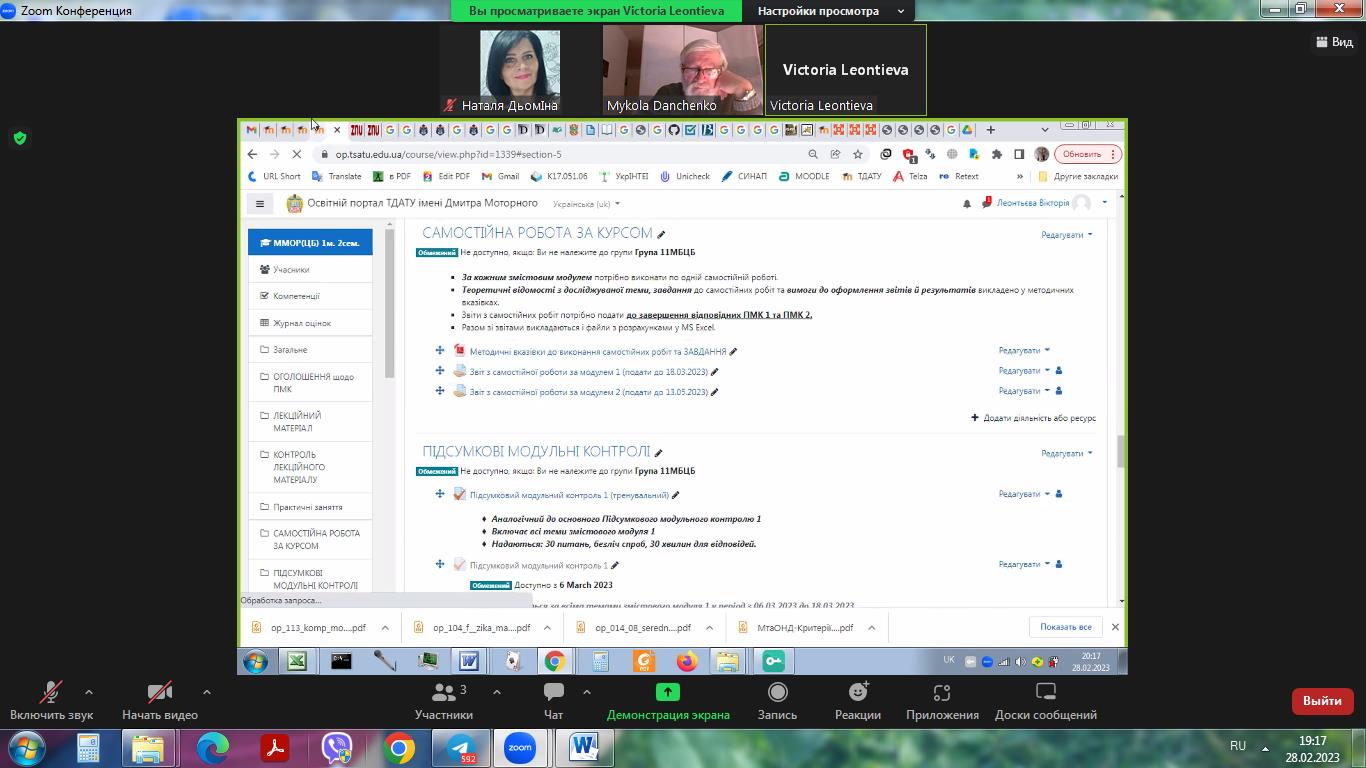
Task: Open Word from the Windows taskbar
Action: [584, 748]
